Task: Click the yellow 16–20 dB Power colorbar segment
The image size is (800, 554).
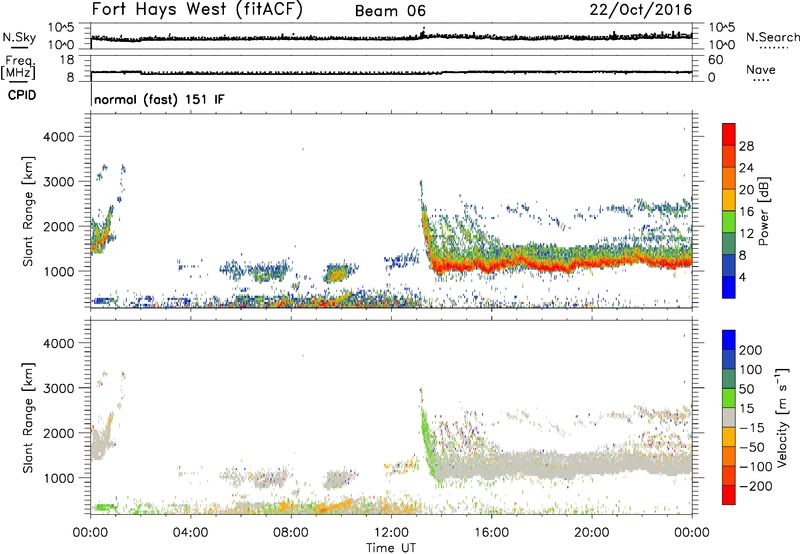Action: [729, 200]
